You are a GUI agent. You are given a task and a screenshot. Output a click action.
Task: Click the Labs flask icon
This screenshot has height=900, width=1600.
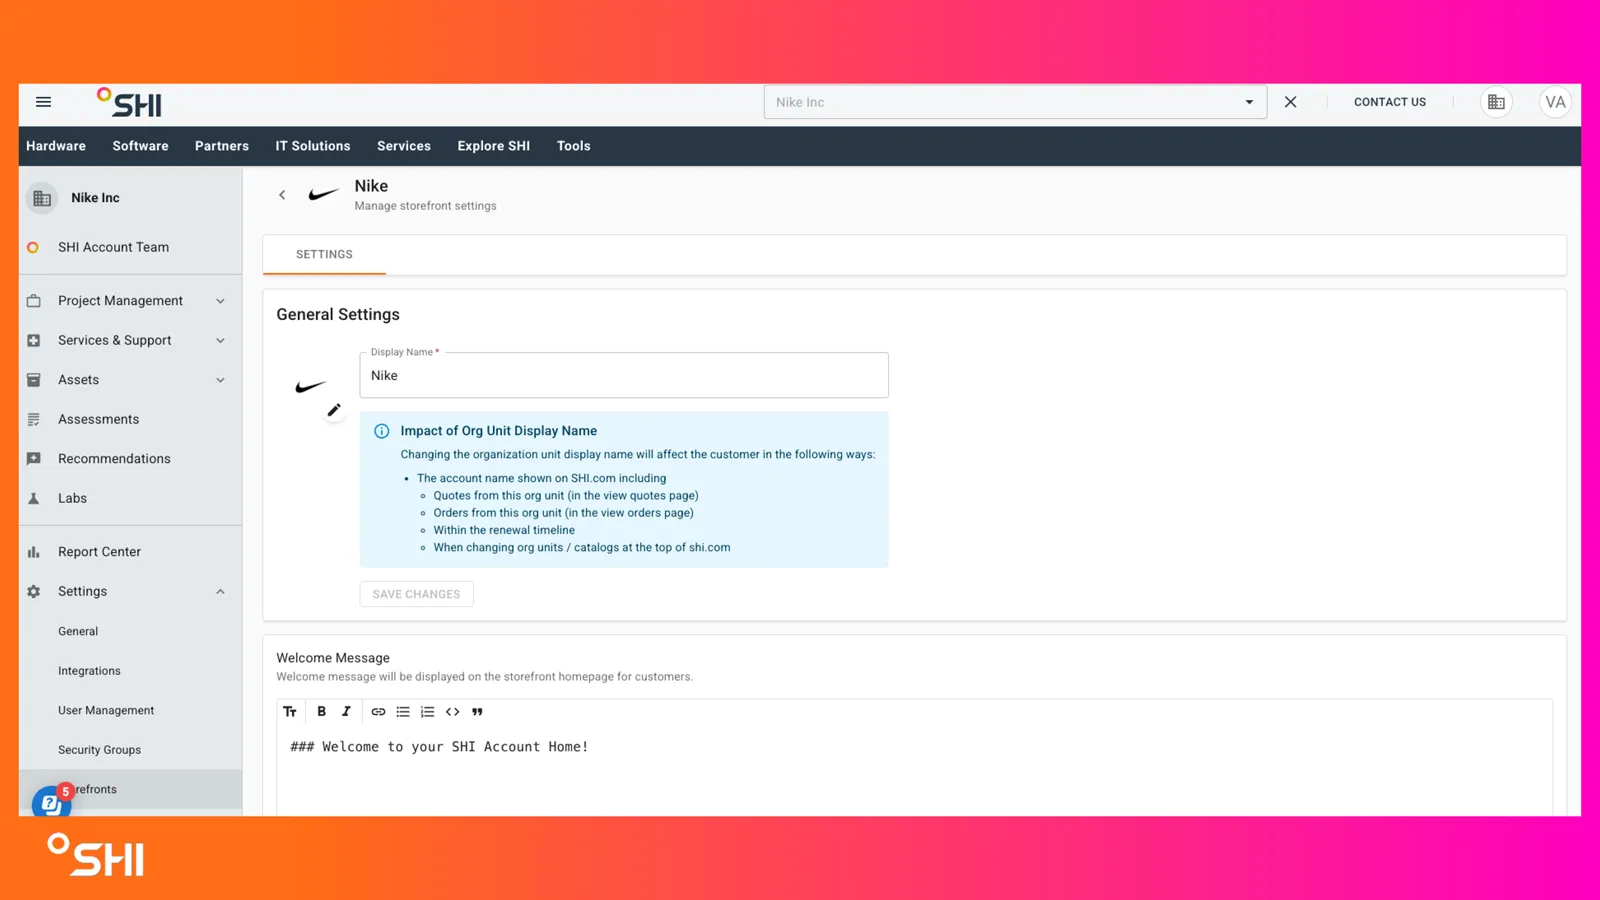click(34, 498)
